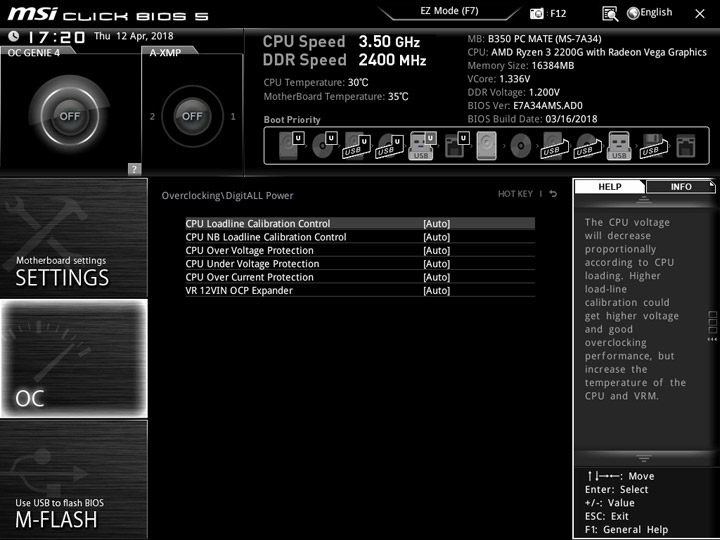Open VR 12VIN OCP Expander [Auto] value
This screenshot has width=720, height=540.
coord(437,290)
